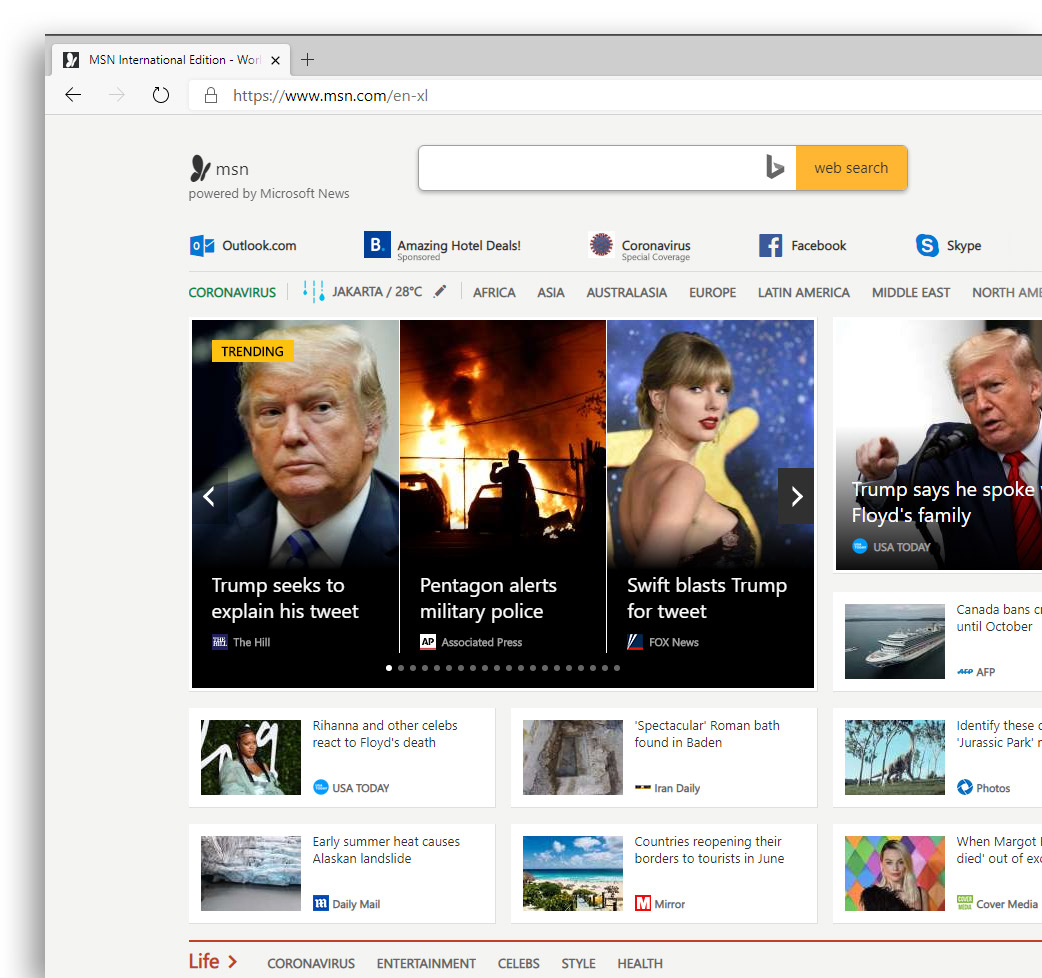The image size is (1042, 978).
Task: Go to previous carousel slide arrow
Action: (209, 496)
